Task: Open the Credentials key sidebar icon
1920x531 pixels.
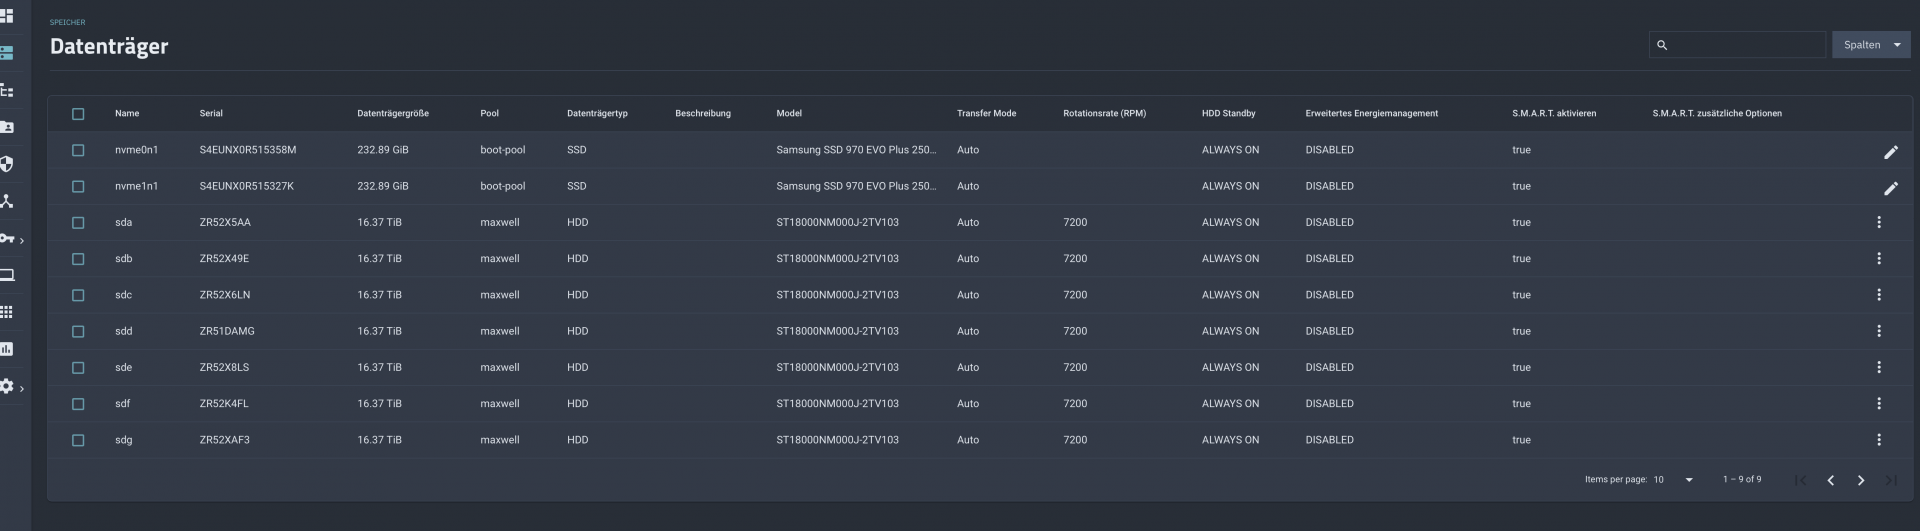Action: 6,238
